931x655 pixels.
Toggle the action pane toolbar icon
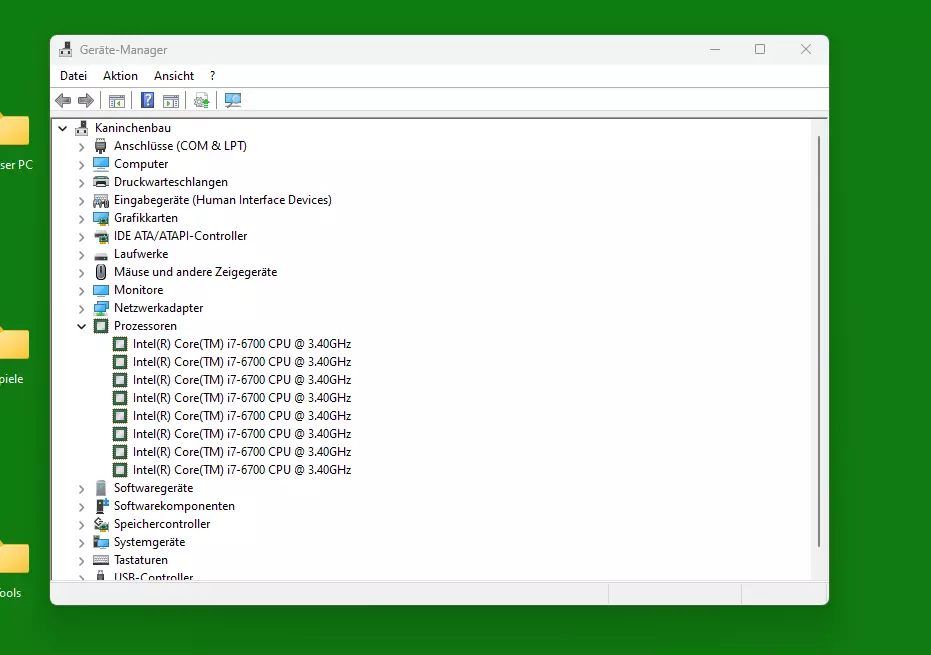[x=171, y=100]
